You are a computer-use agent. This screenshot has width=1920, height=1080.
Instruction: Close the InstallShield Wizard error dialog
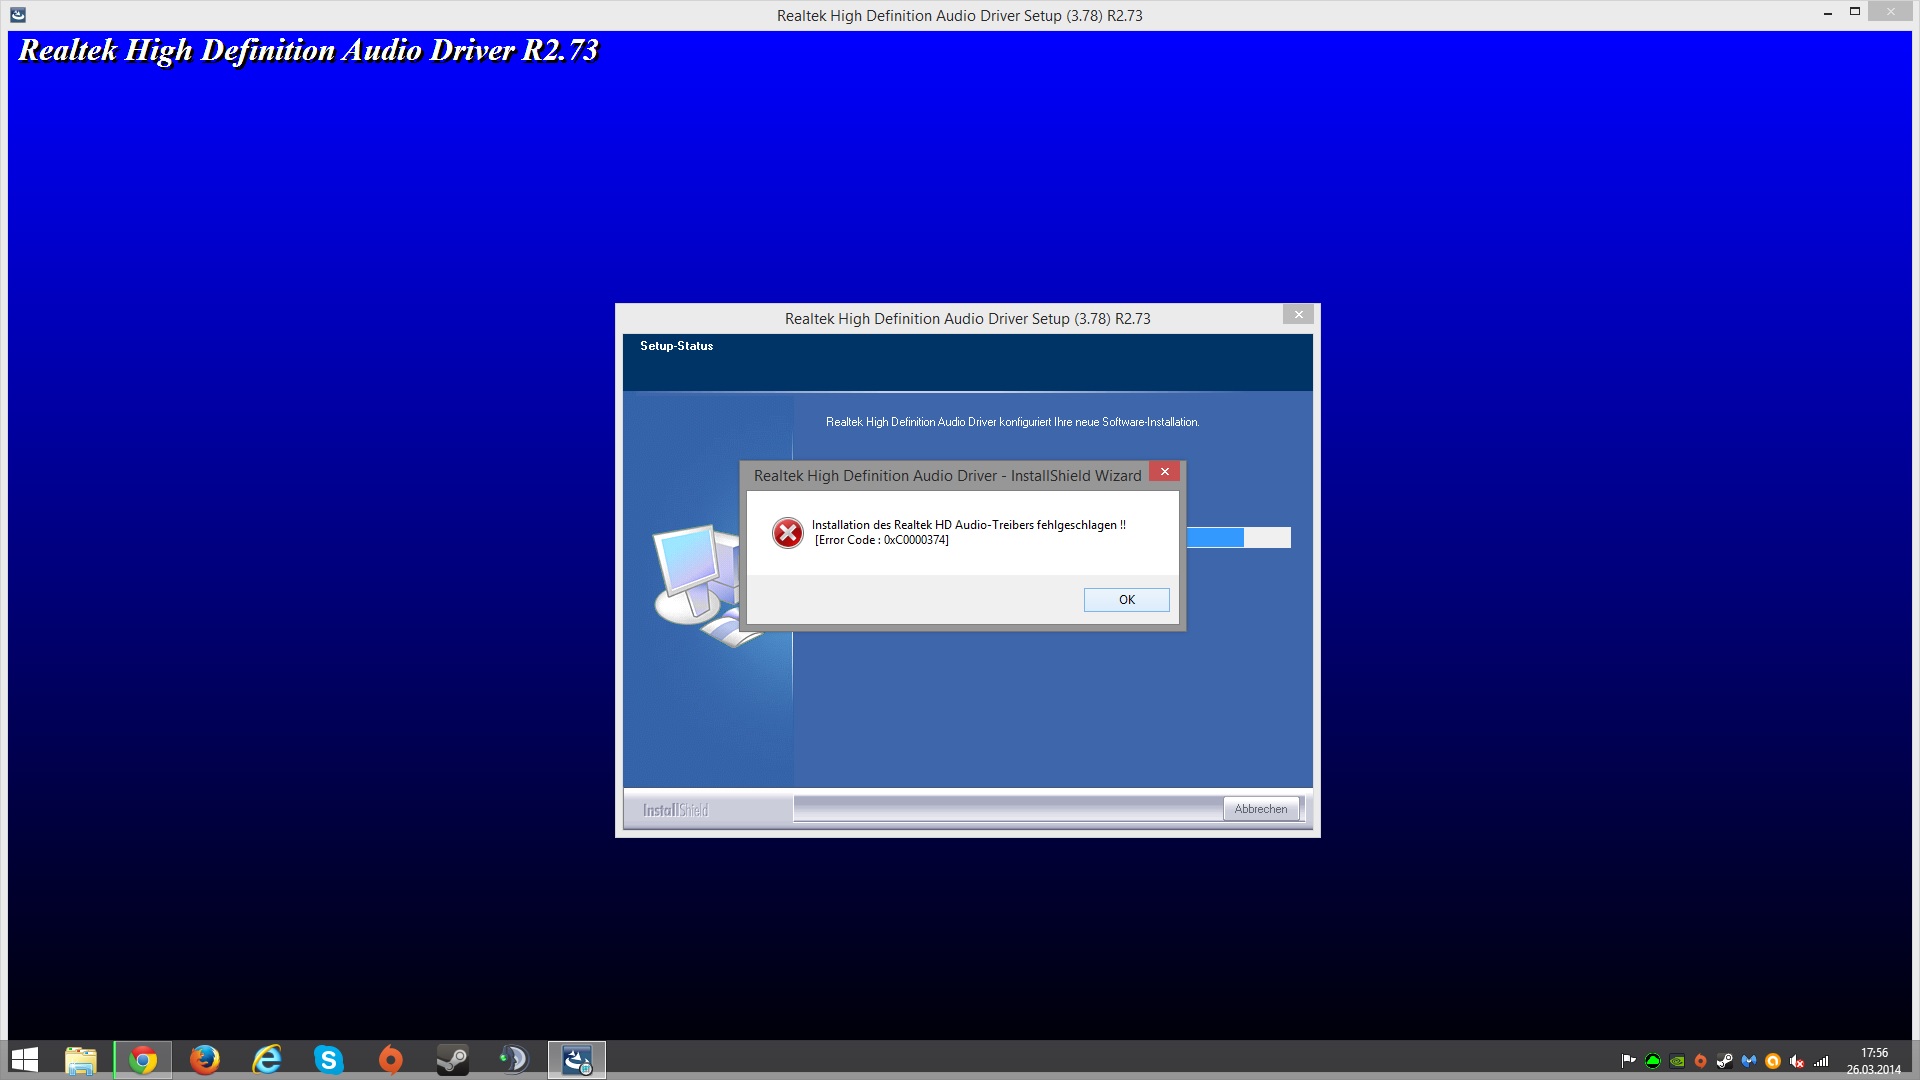coord(1164,472)
